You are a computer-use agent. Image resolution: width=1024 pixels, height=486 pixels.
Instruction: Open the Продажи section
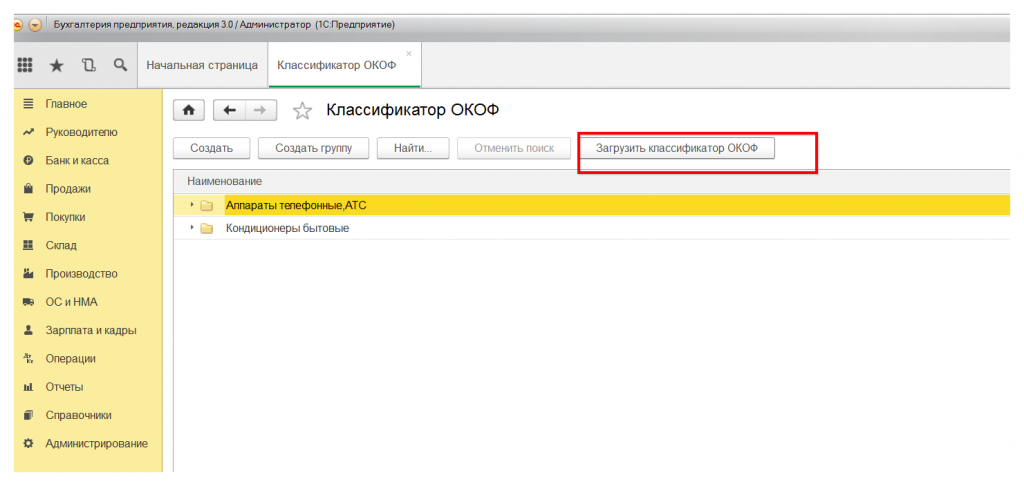[68, 189]
